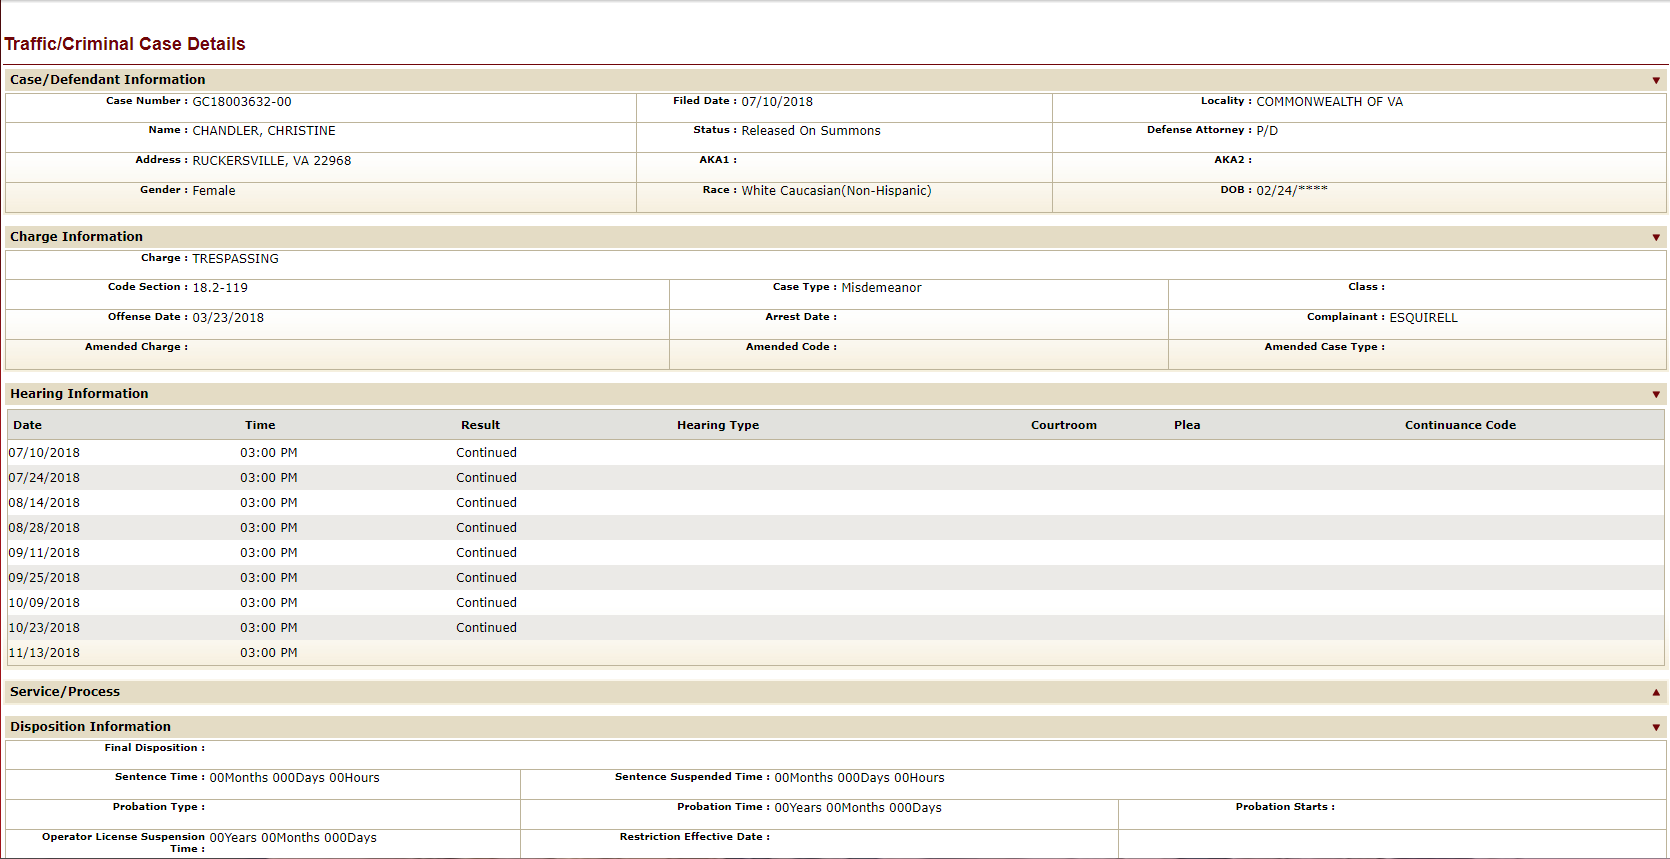Click the Result column header

(x=480, y=425)
